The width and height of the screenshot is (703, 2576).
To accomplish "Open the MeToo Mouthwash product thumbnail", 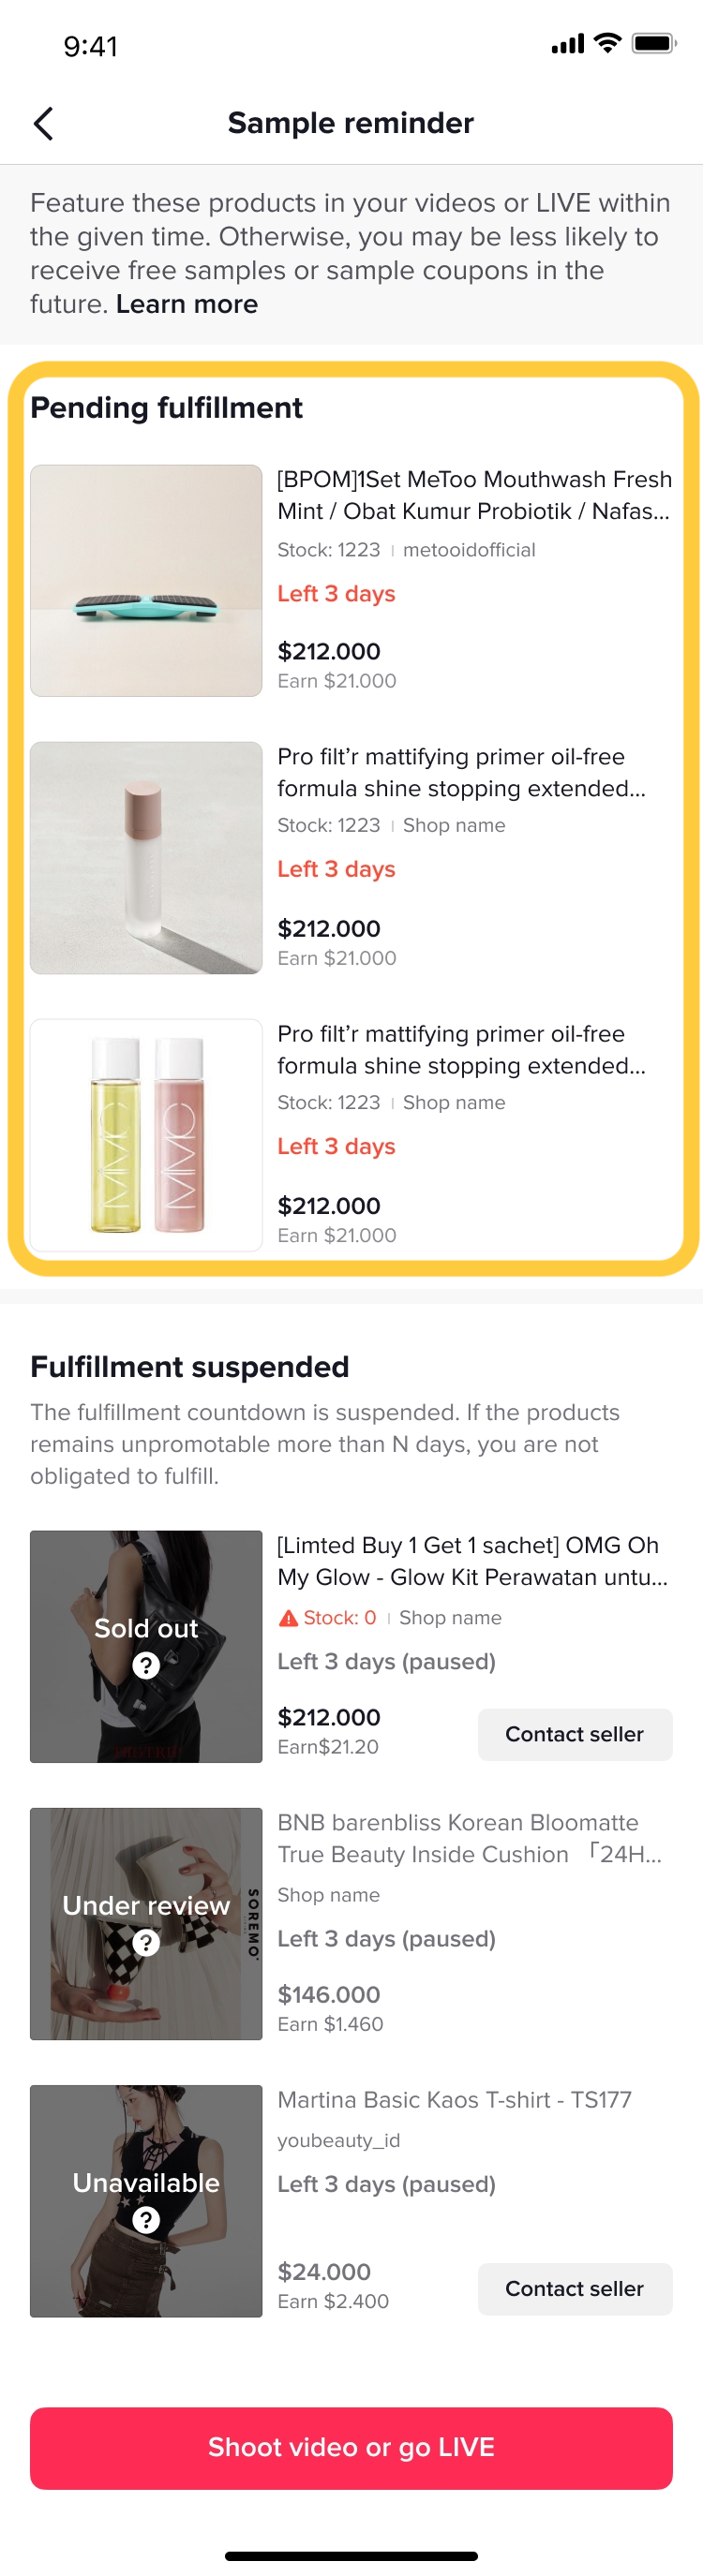I will [146, 580].
